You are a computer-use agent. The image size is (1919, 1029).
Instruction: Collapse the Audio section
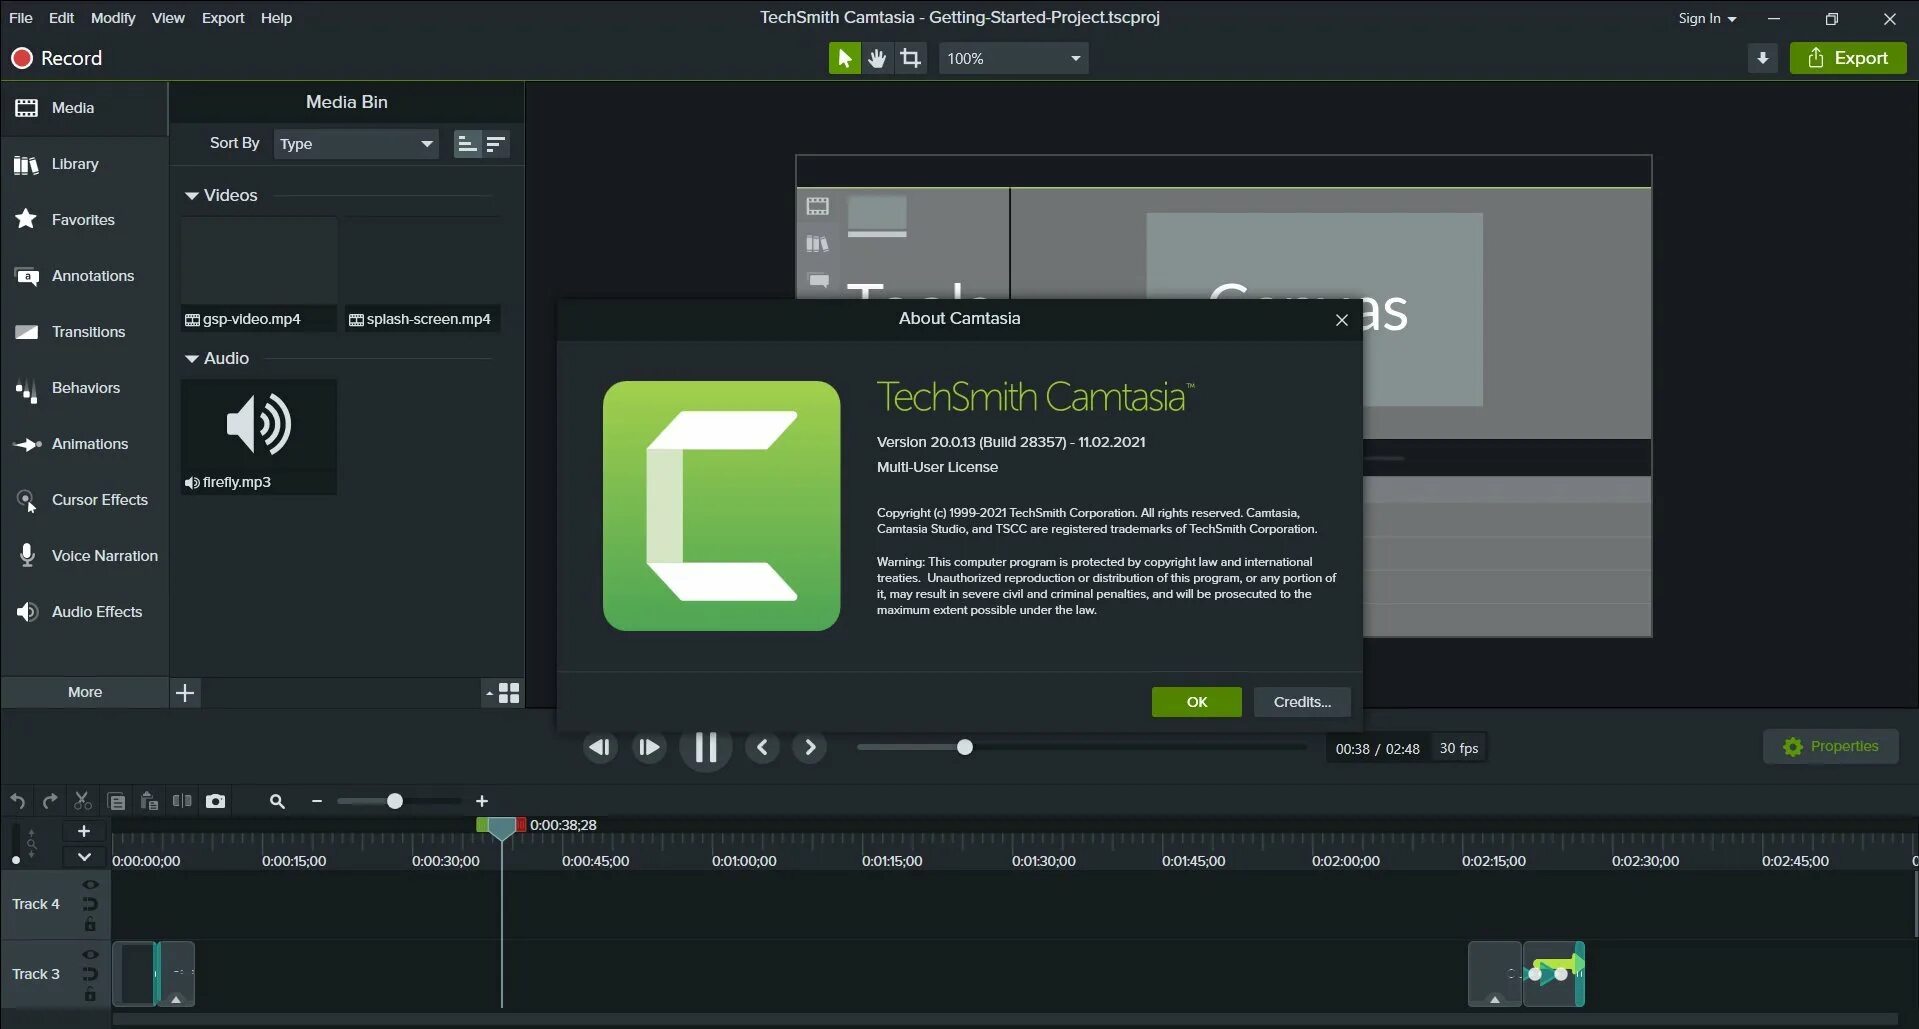pyautogui.click(x=192, y=359)
